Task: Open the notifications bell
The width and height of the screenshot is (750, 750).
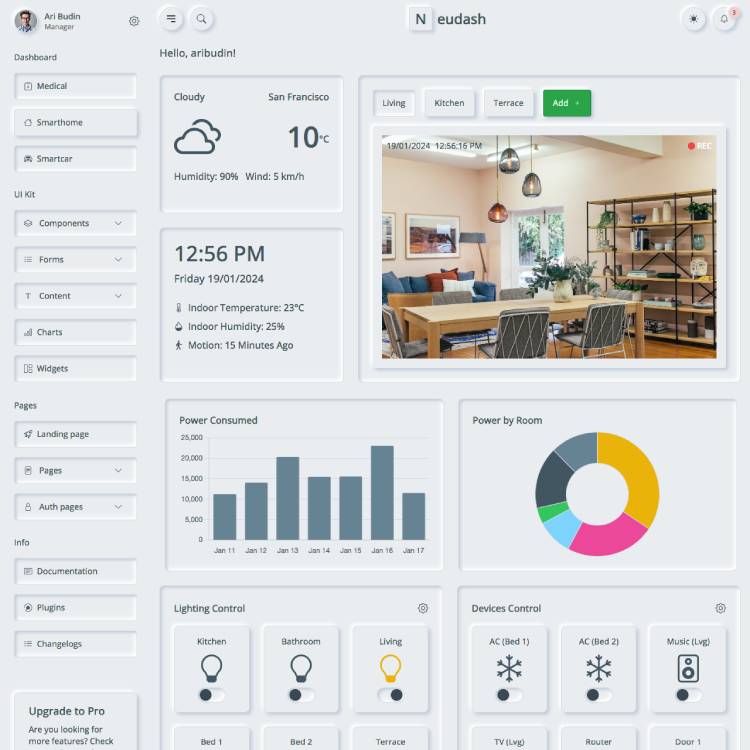Action: [x=724, y=19]
